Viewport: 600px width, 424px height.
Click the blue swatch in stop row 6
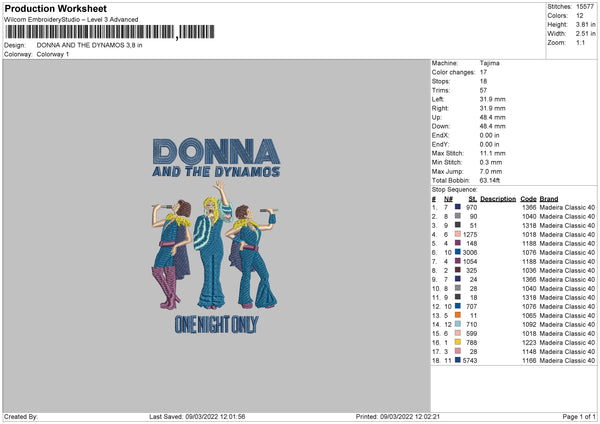click(x=458, y=252)
